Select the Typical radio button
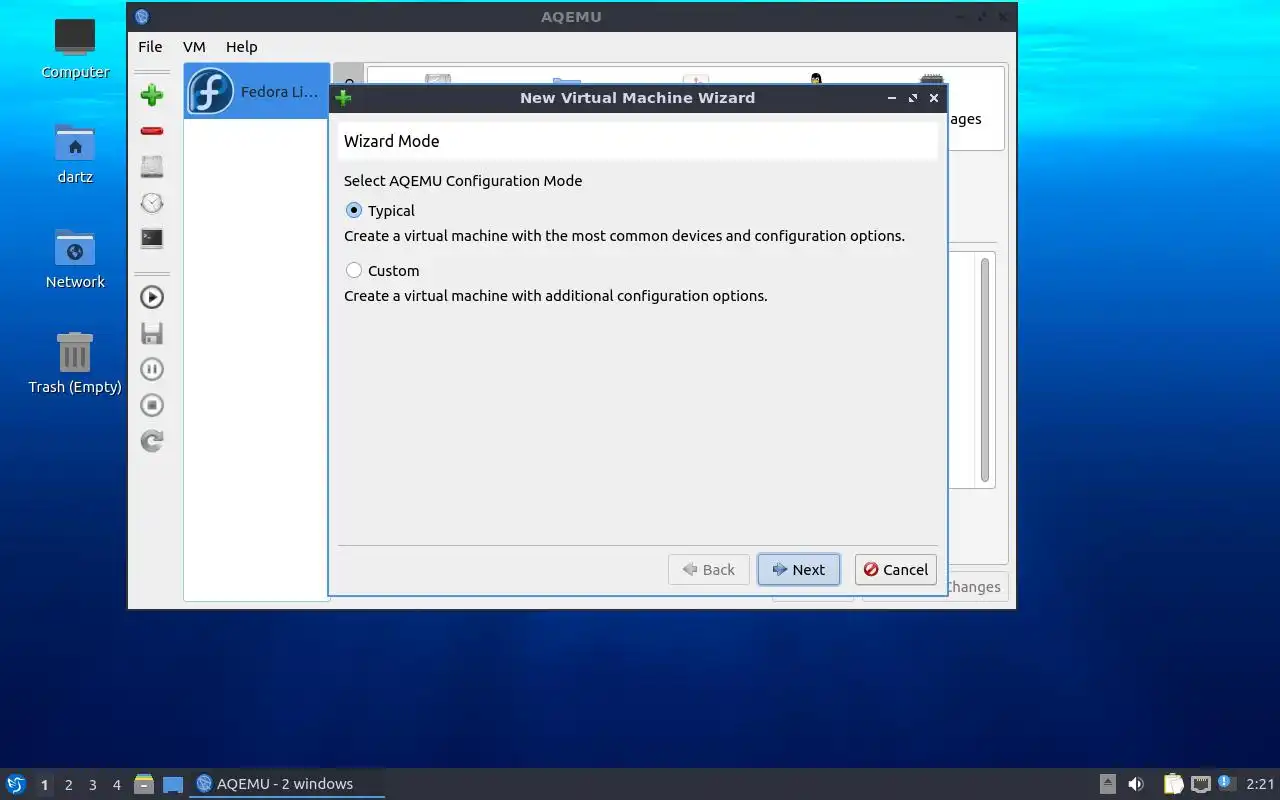The height and width of the screenshot is (800, 1280). tap(354, 211)
